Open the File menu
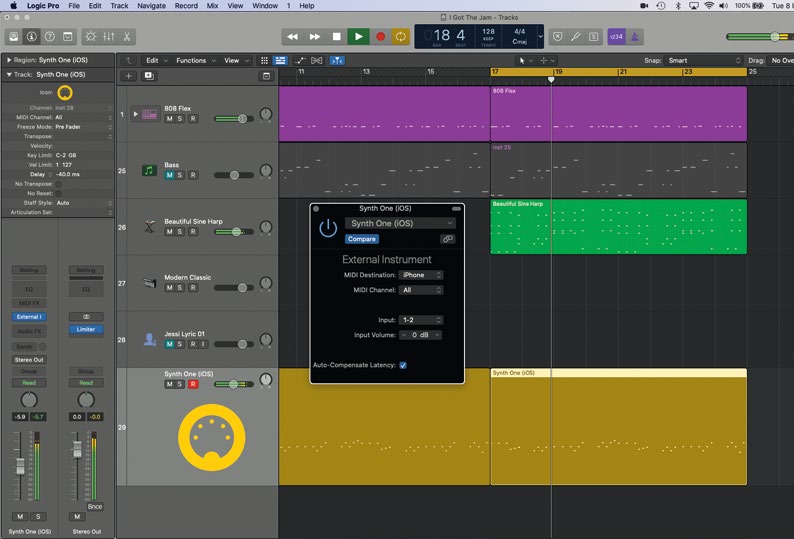Viewport: 794px width, 539px height. point(74,6)
